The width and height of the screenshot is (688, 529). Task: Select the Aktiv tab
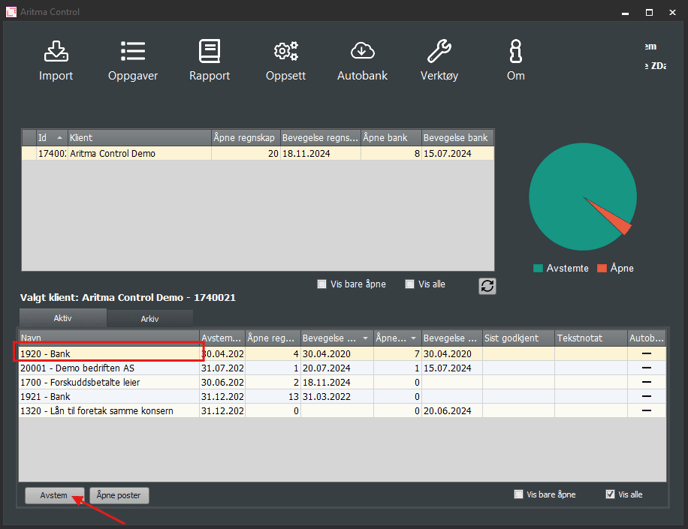[62, 318]
